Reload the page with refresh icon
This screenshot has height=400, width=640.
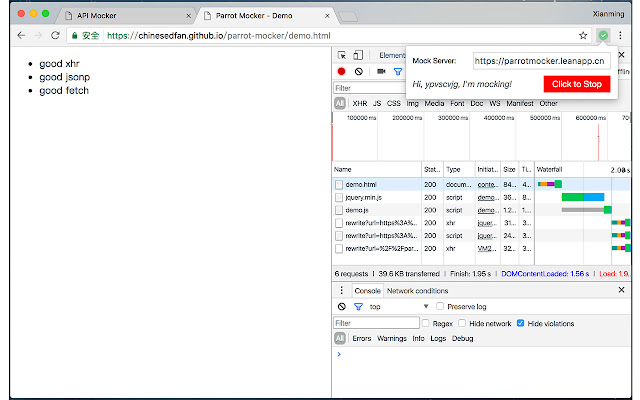pos(55,36)
